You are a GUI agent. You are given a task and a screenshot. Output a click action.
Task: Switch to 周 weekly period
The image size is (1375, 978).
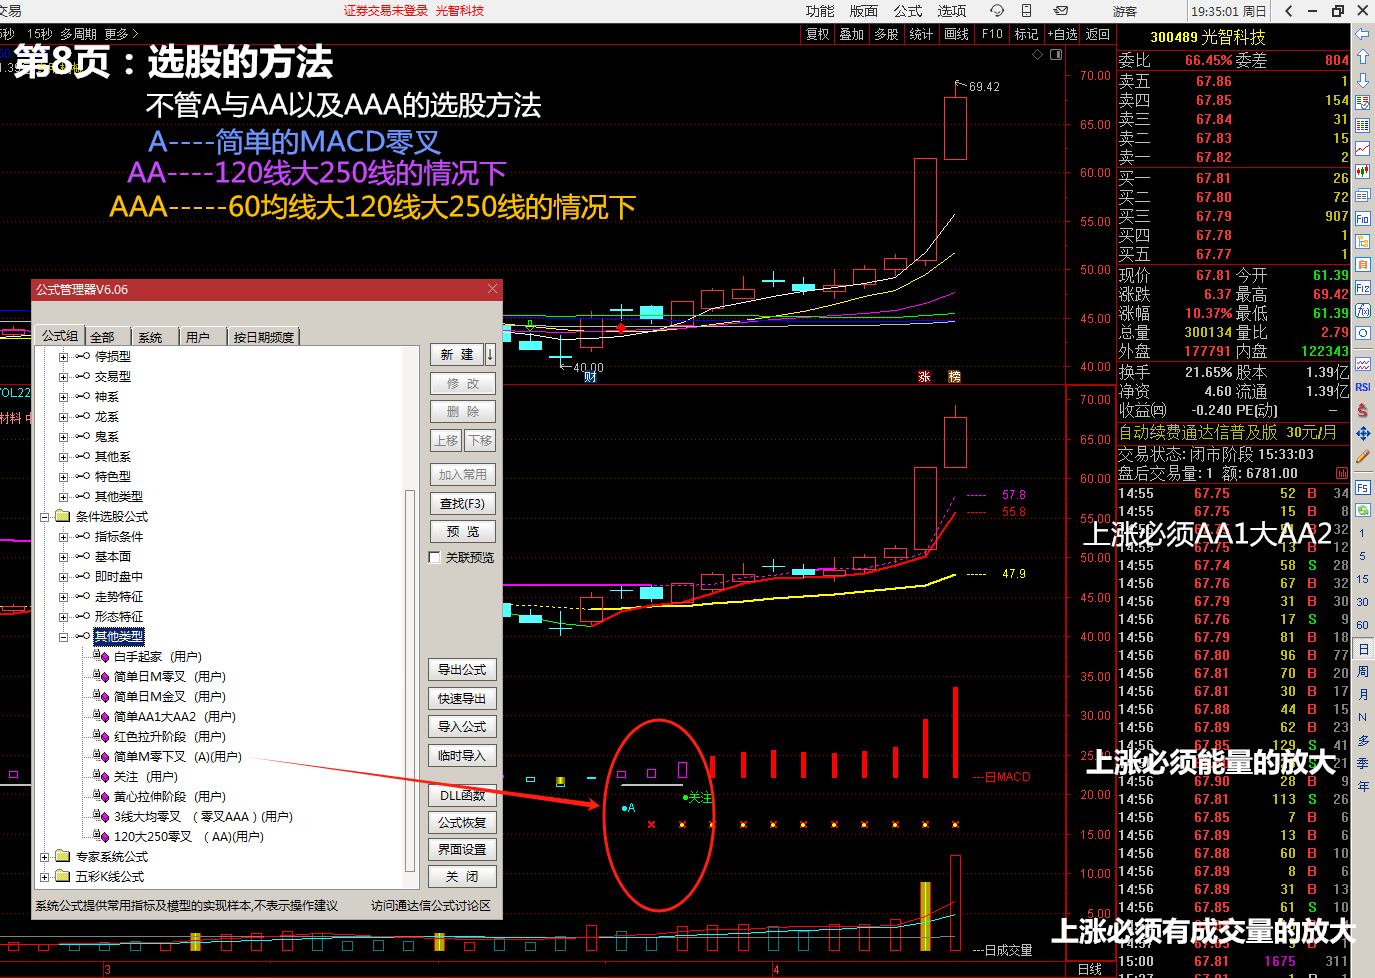click(1362, 671)
